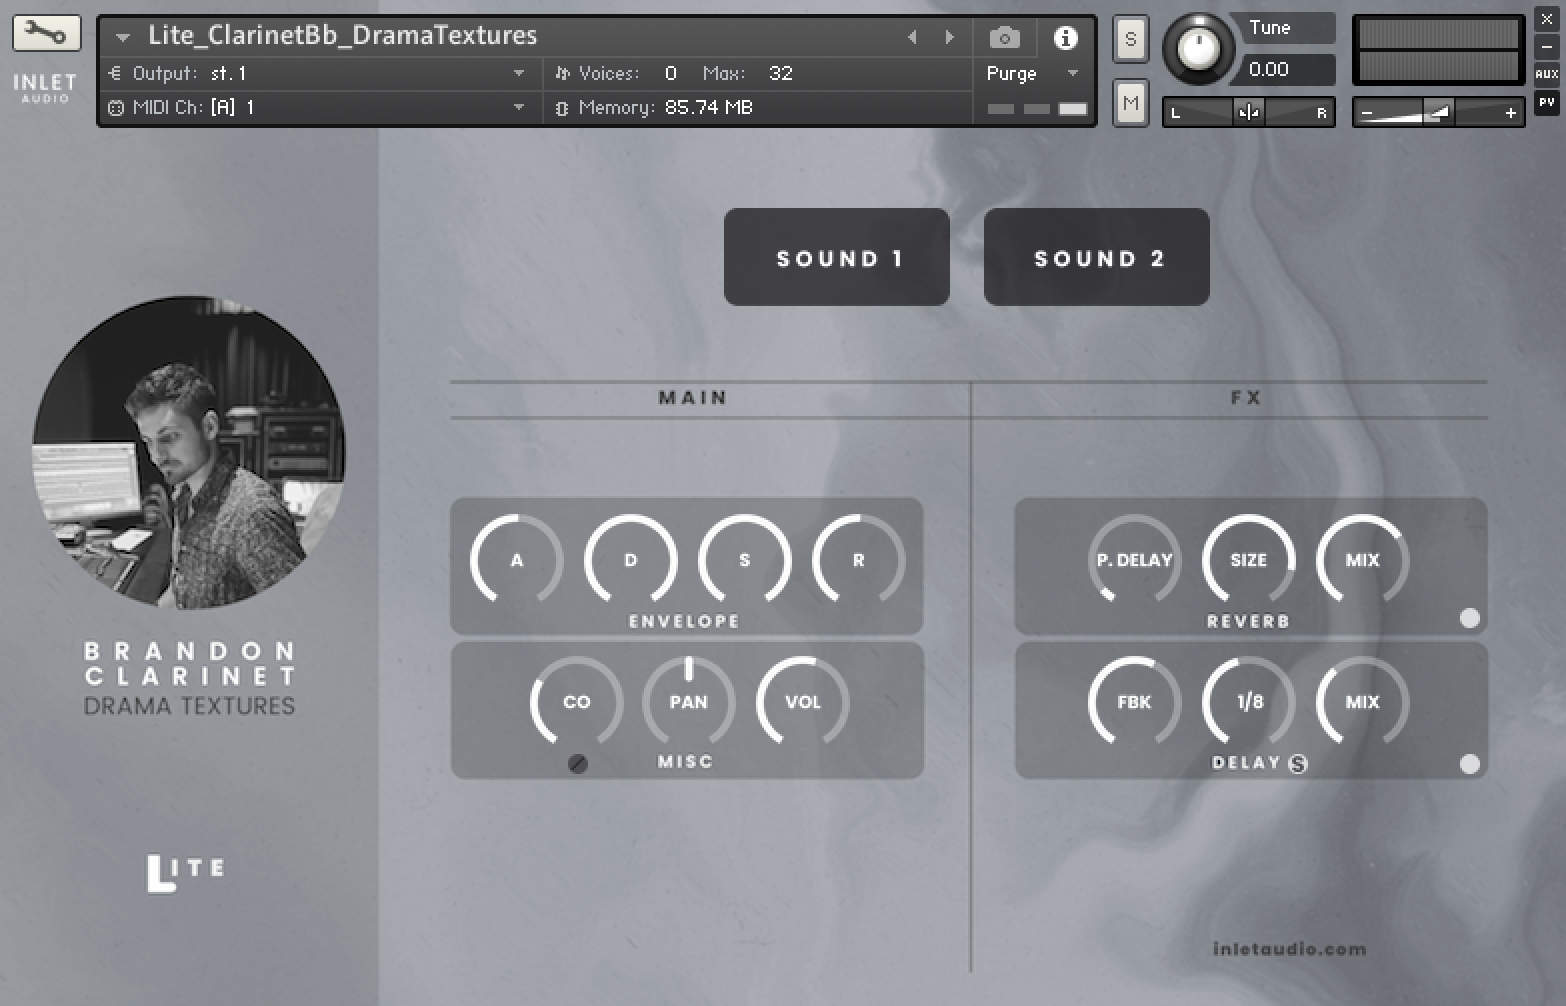The image size is (1566, 1006).
Task: Click the AUX sends button
Action: 1546,74
